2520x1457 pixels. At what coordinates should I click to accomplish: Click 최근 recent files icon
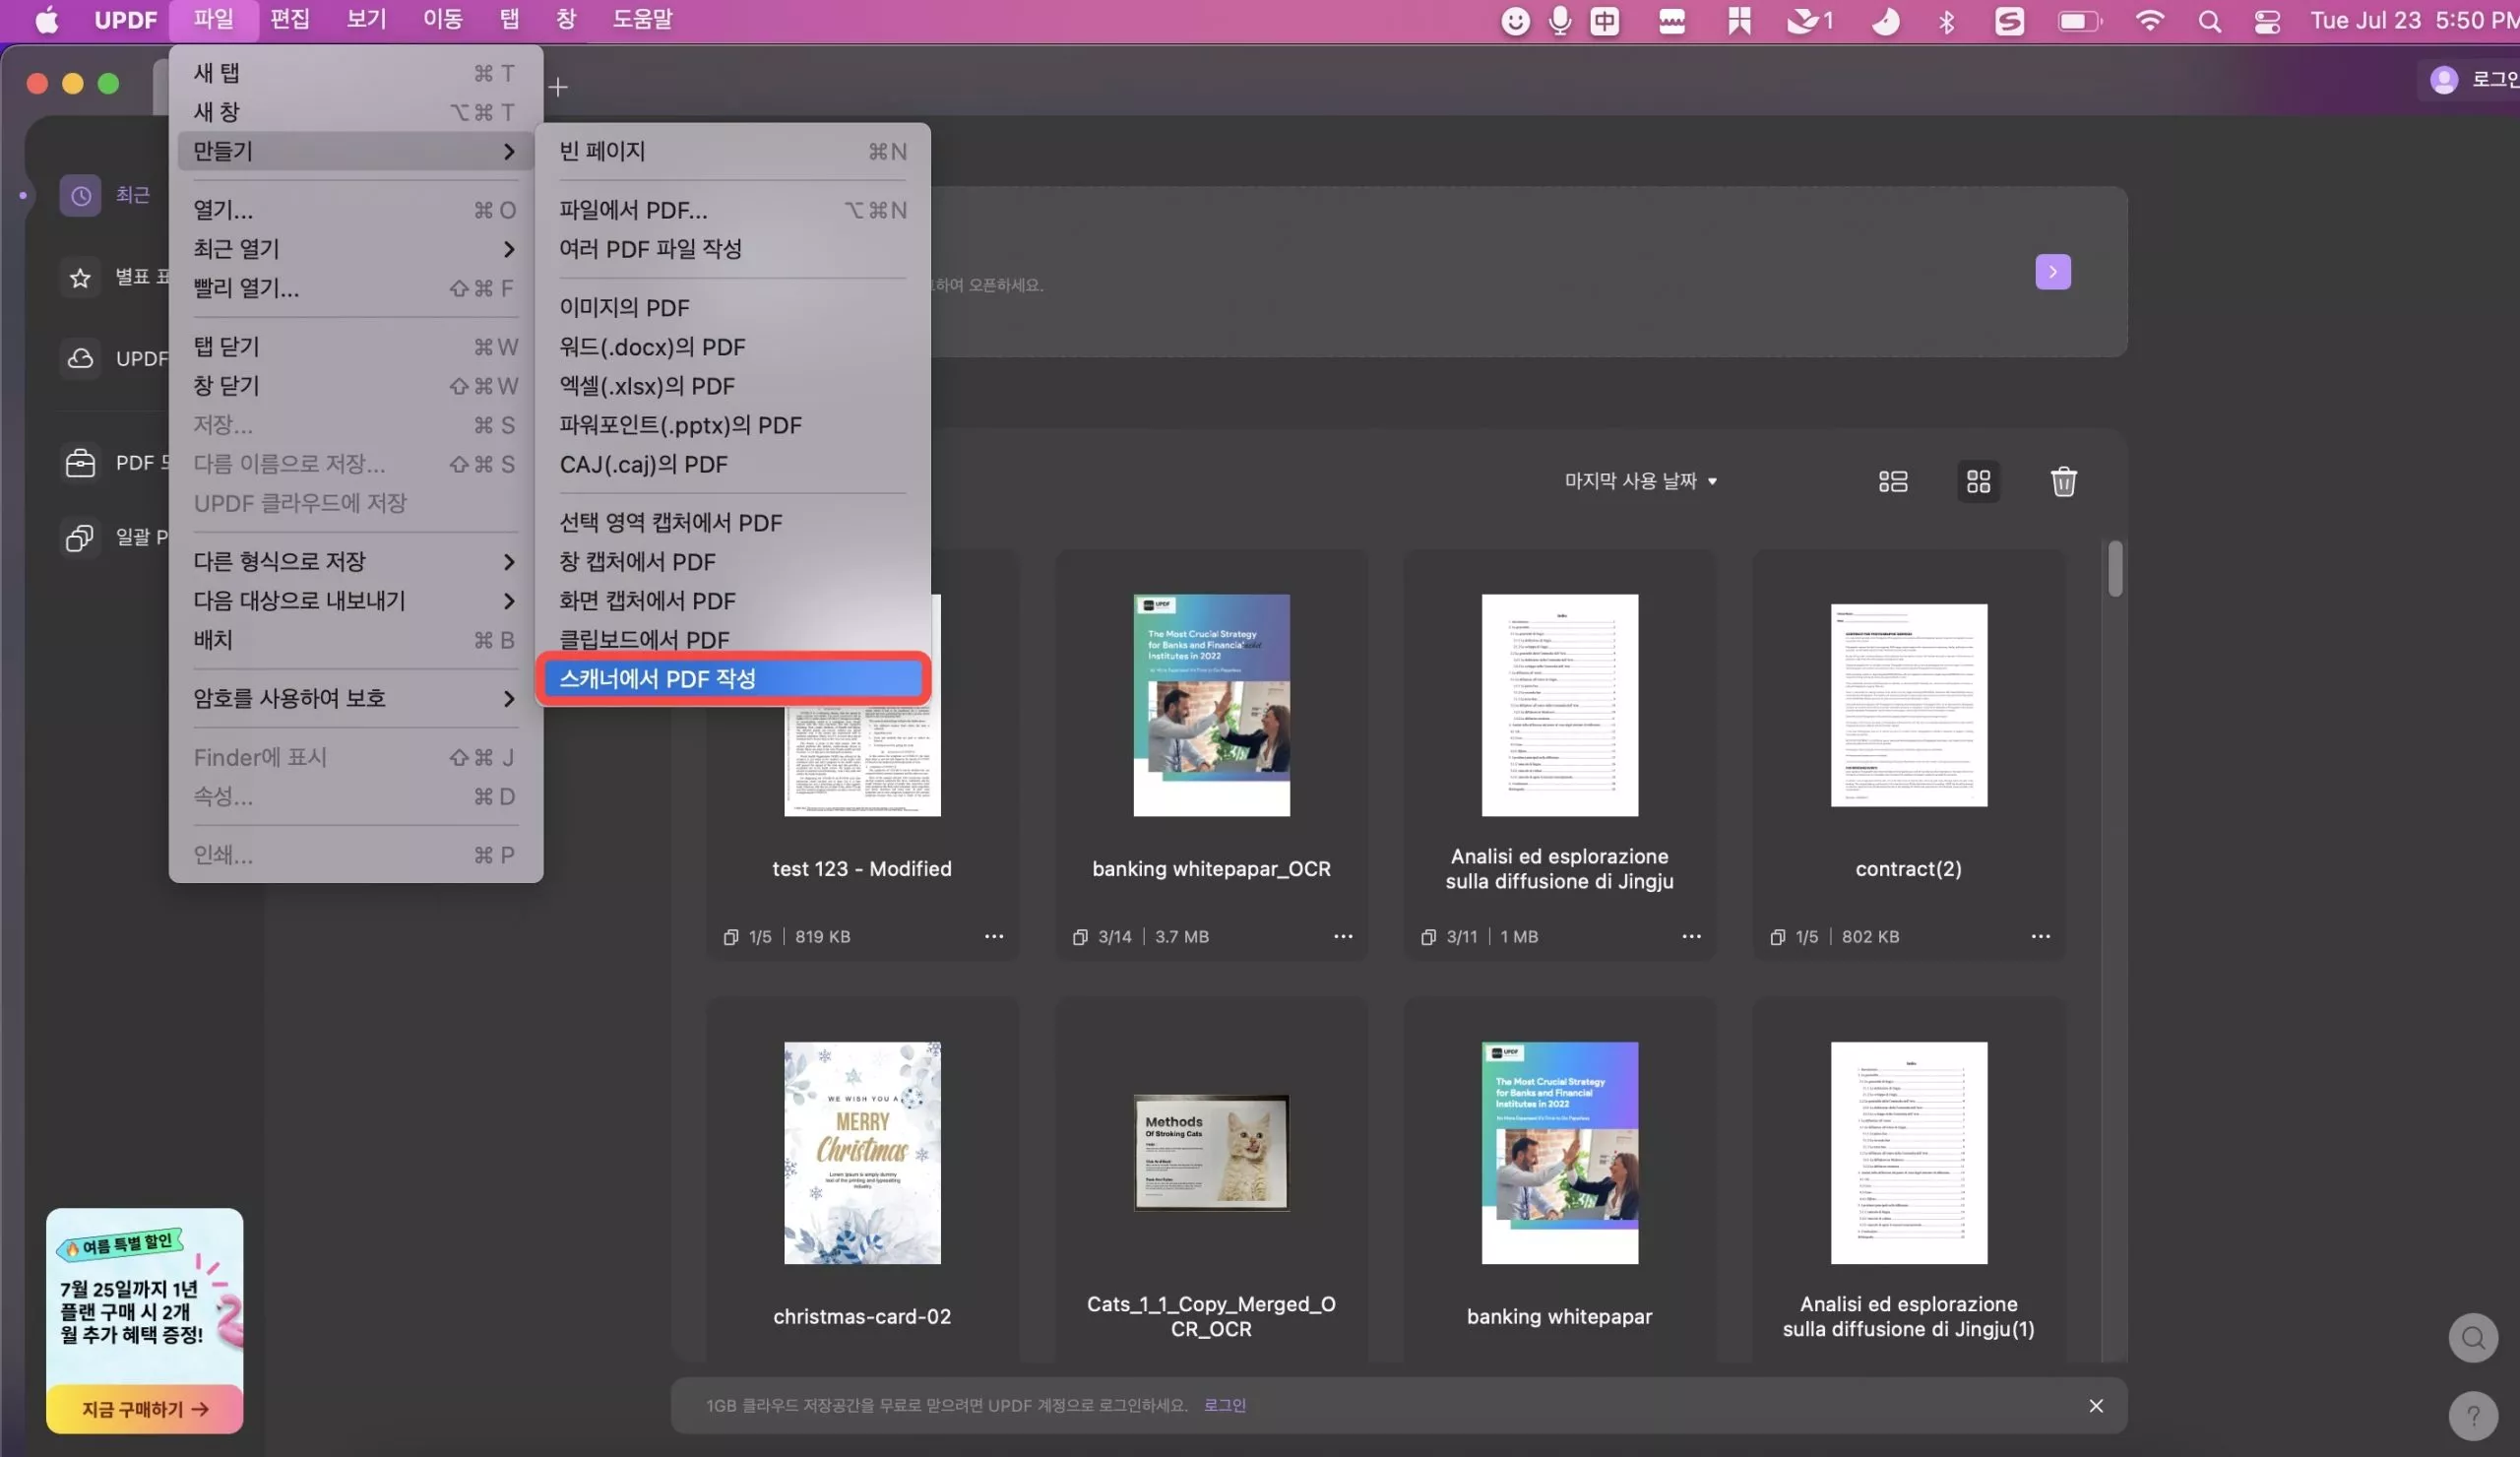[80, 194]
